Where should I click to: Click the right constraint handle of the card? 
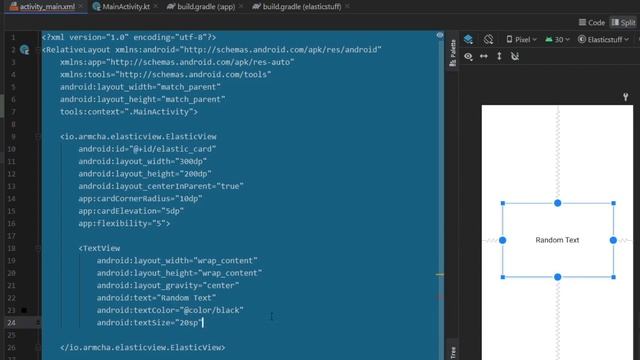coord(613,240)
